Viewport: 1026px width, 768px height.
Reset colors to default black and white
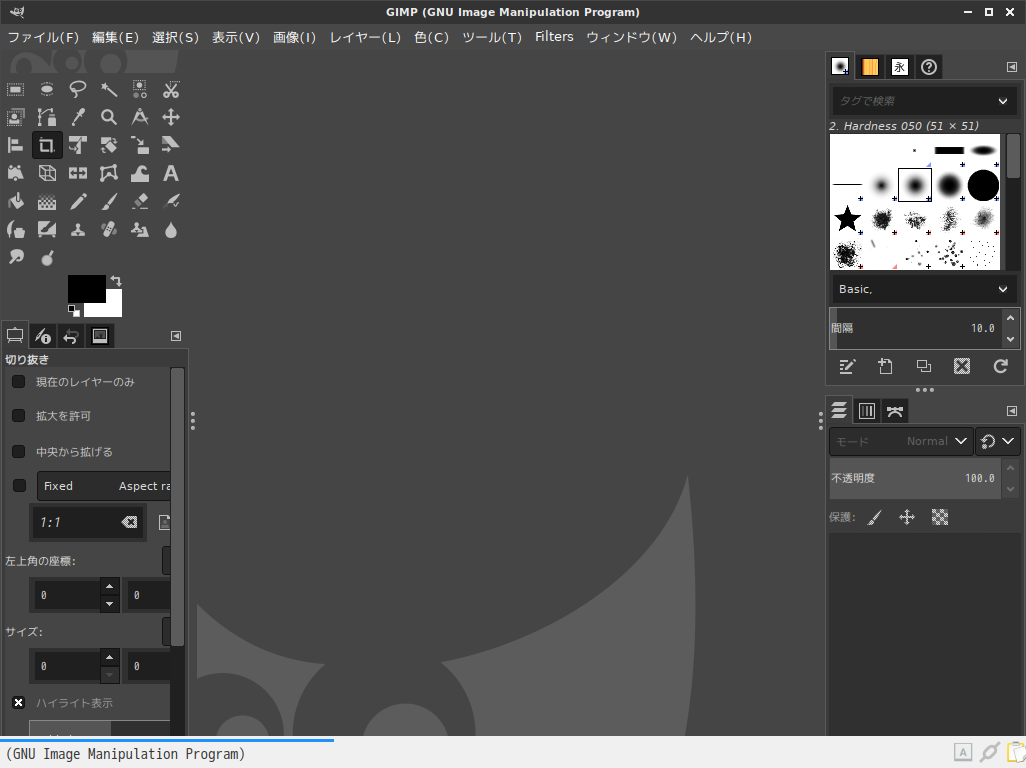pos(73,310)
